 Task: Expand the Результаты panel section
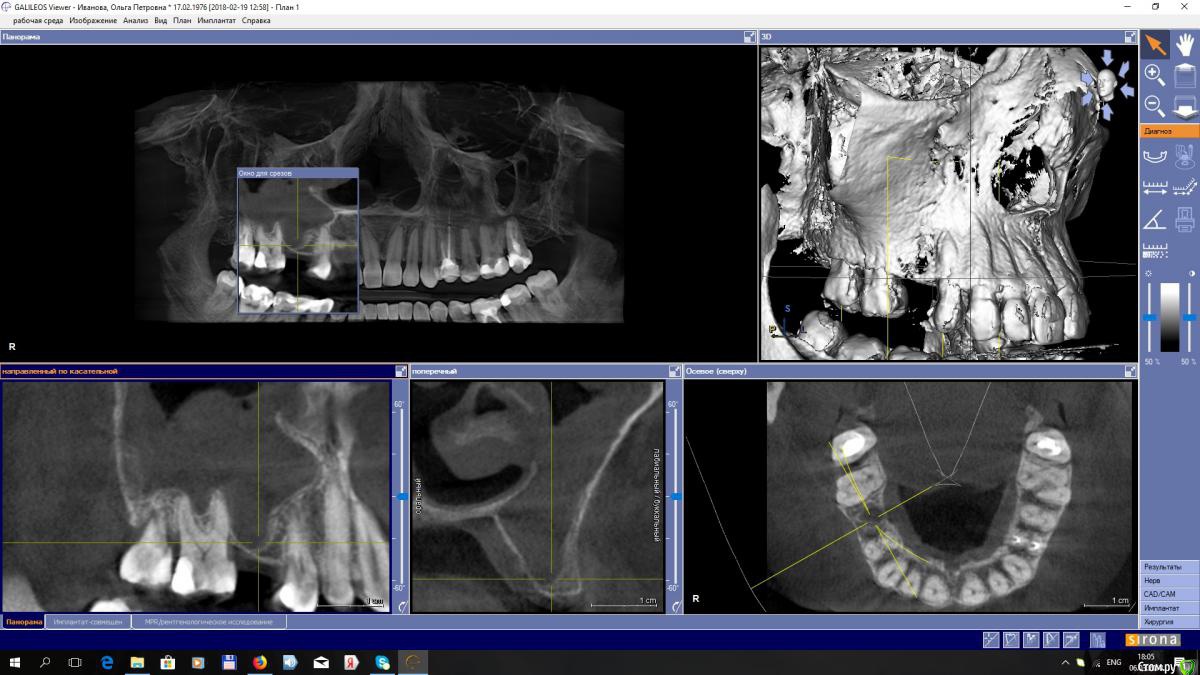tap(1169, 567)
